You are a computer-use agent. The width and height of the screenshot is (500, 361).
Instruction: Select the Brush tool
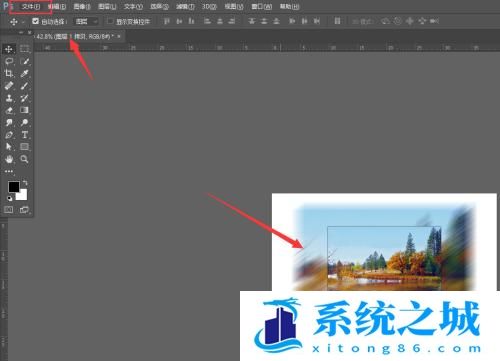pyautogui.click(x=24, y=86)
